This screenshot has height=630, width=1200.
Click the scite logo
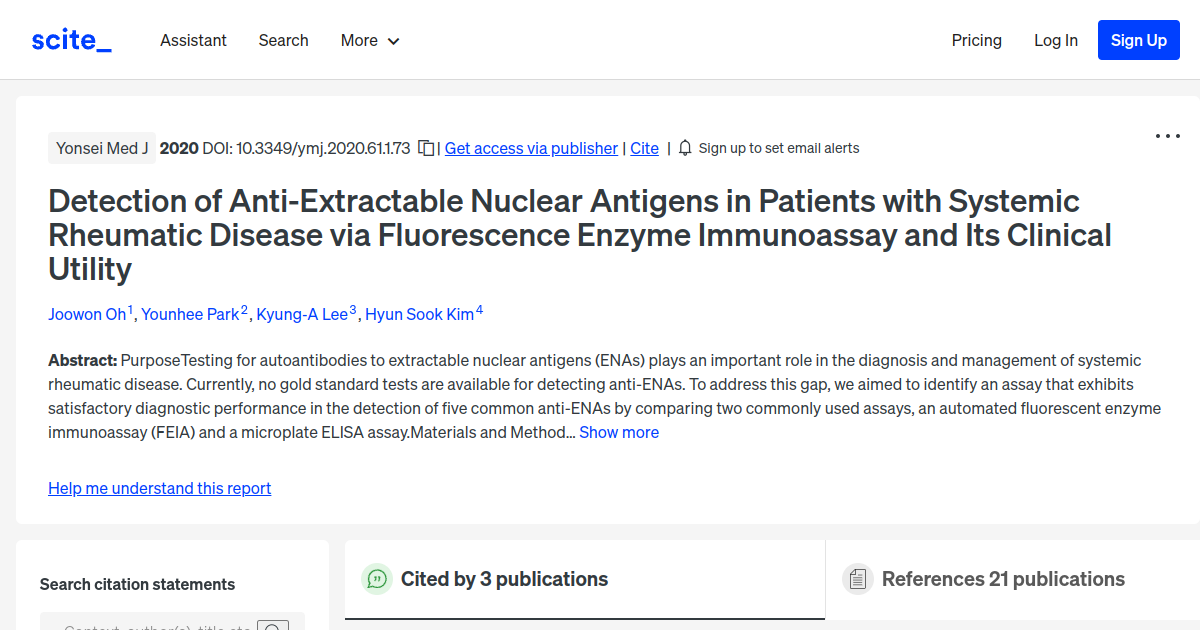click(x=70, y=39)
